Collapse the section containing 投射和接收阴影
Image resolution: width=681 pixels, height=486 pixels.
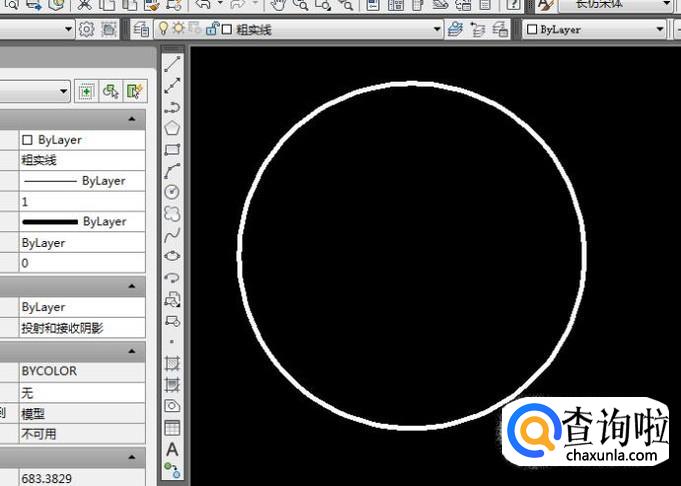(132, 286)
